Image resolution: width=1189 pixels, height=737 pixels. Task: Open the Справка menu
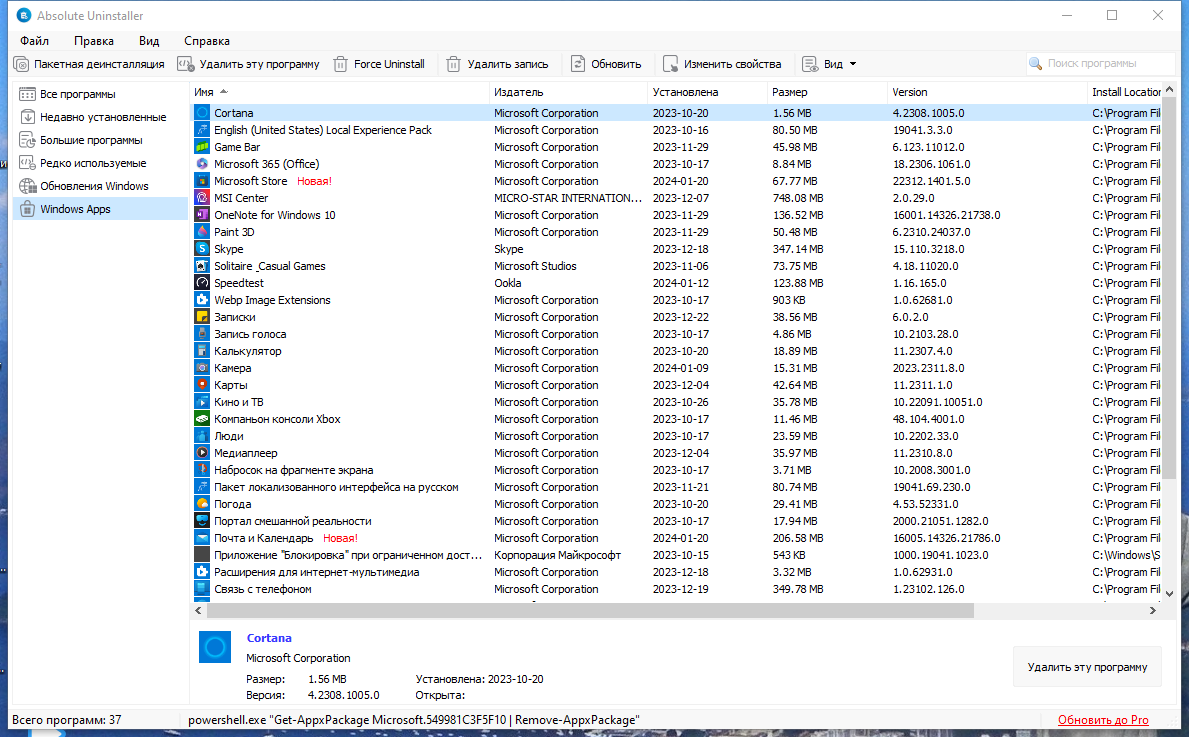click(x=206, y=41)
